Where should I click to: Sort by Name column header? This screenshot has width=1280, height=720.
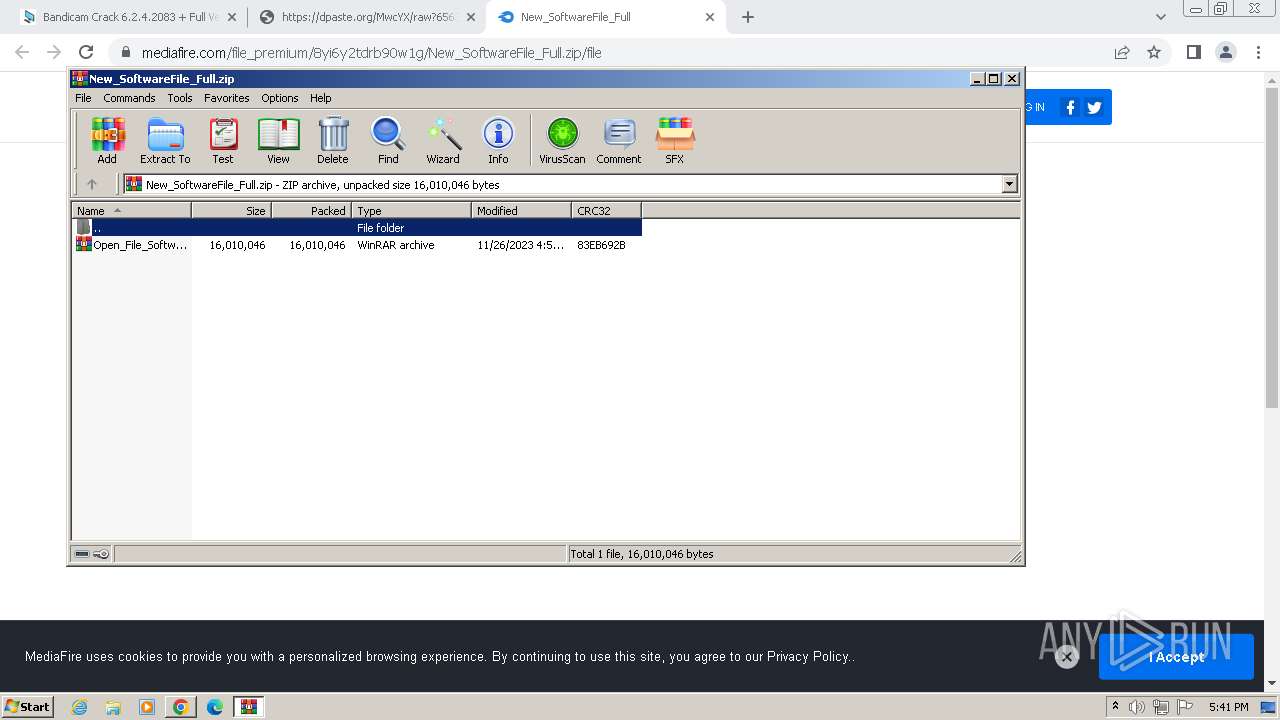click(x=131, y=211)
